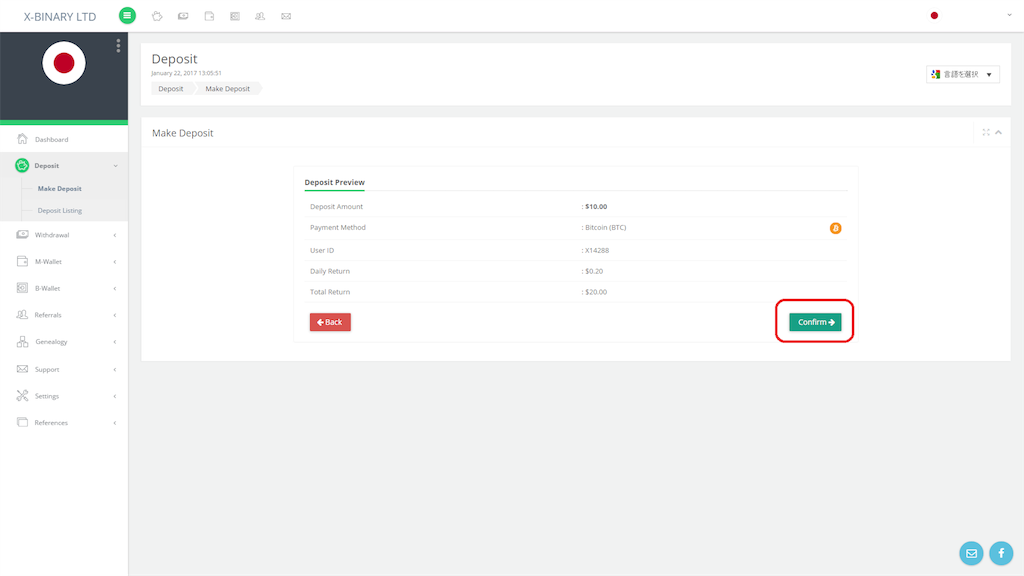
Task: Click the Dashboard home icon
Action: coord(22,138)
